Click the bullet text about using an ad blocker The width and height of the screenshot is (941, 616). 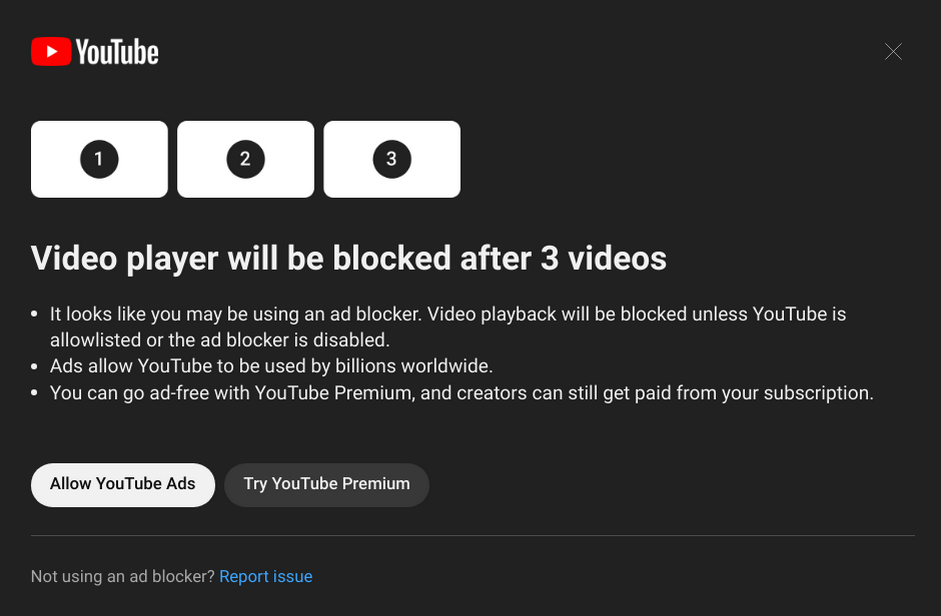448,327
